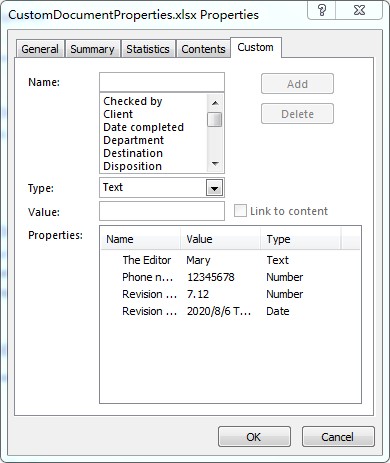Click the Delete button
This screenshot has width=390, height=463.
click(297, 114)
